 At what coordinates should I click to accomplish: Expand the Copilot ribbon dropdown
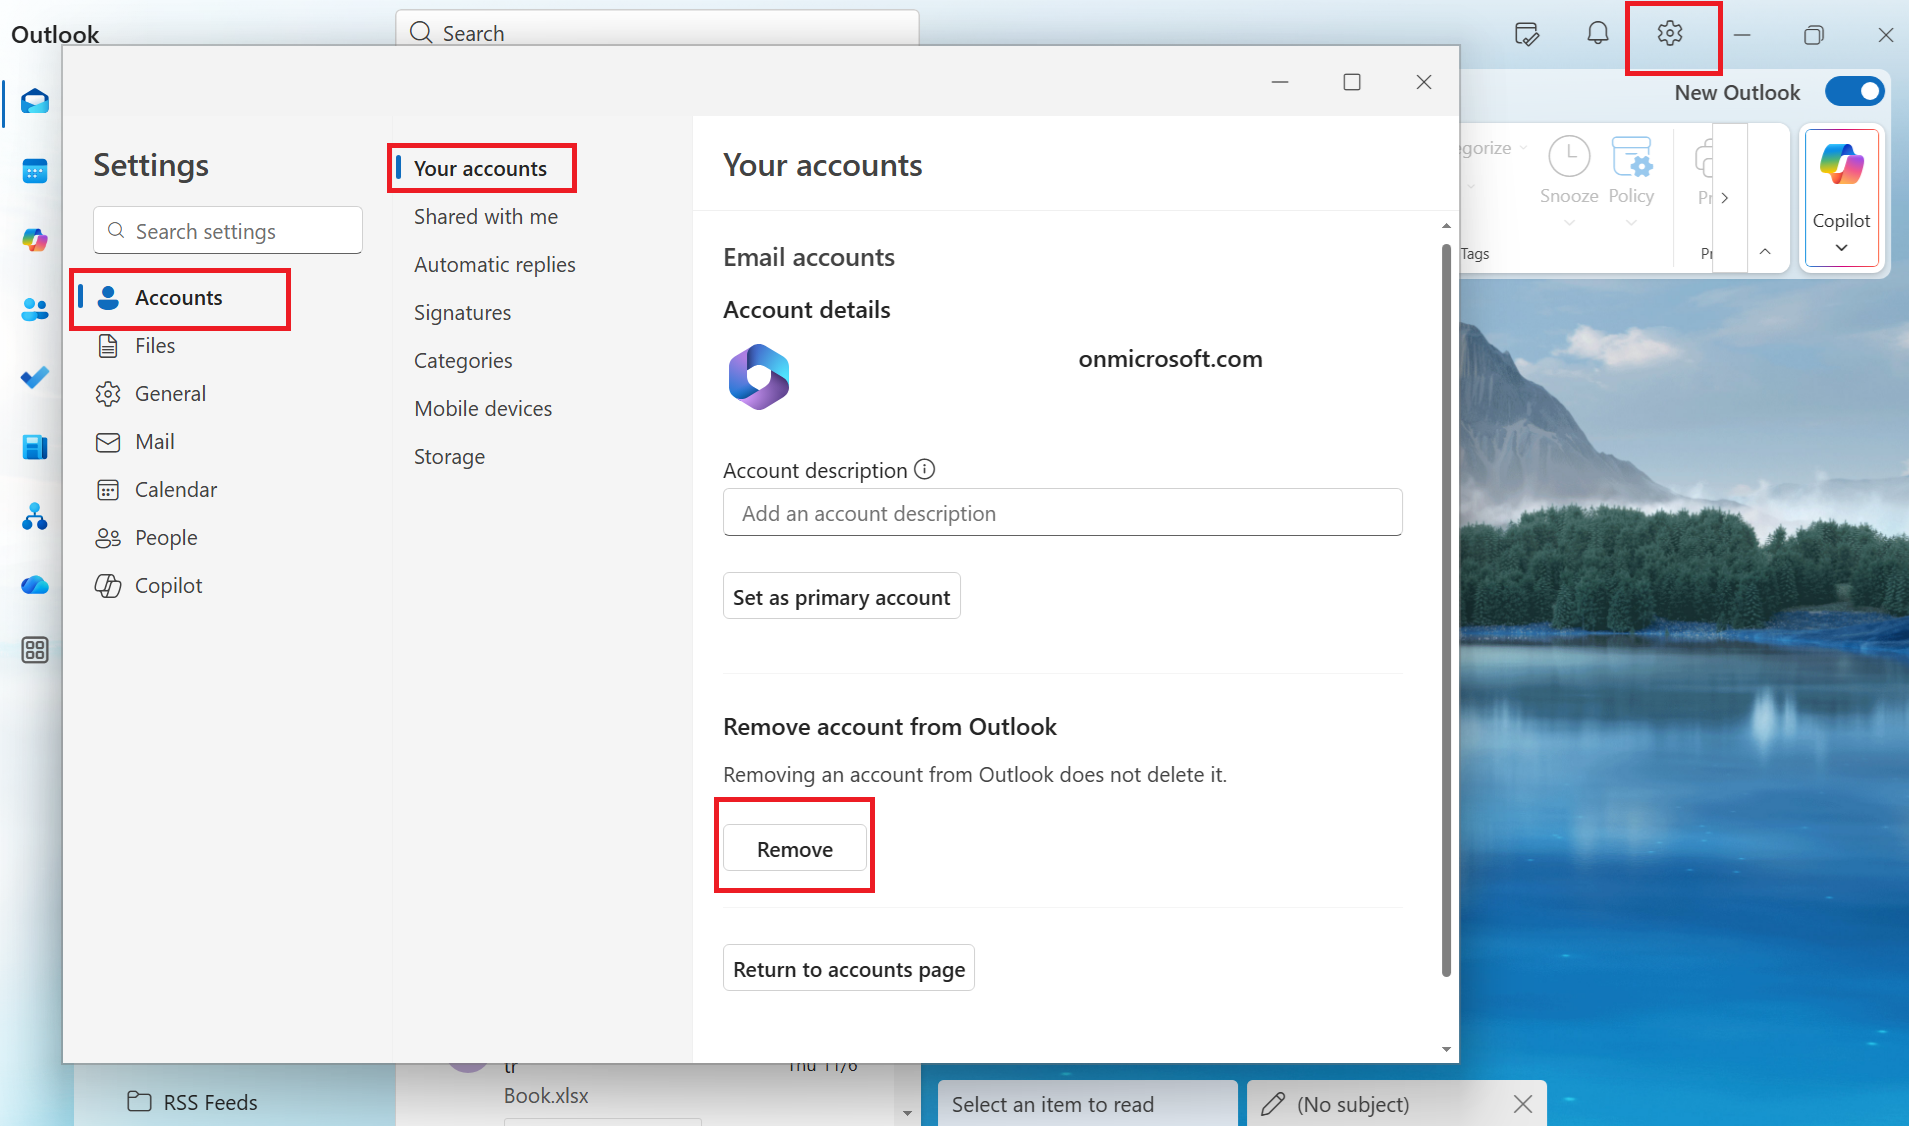1842,248
